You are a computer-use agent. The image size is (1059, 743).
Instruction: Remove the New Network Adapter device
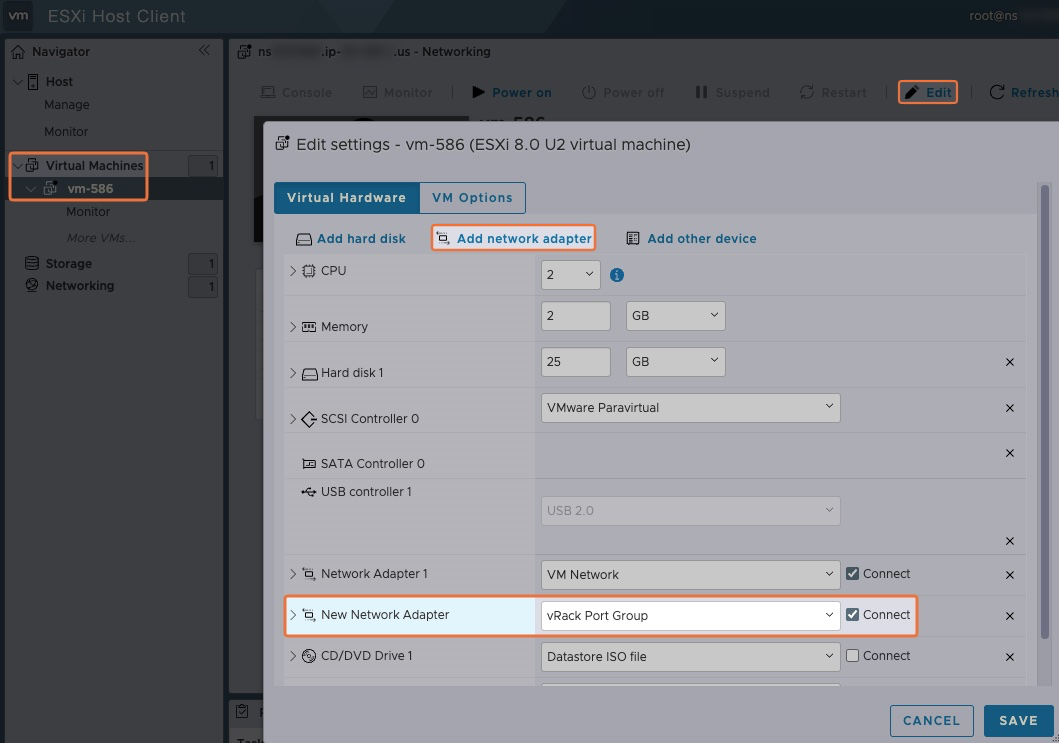pyautogui.click(x=1010, y=616)
